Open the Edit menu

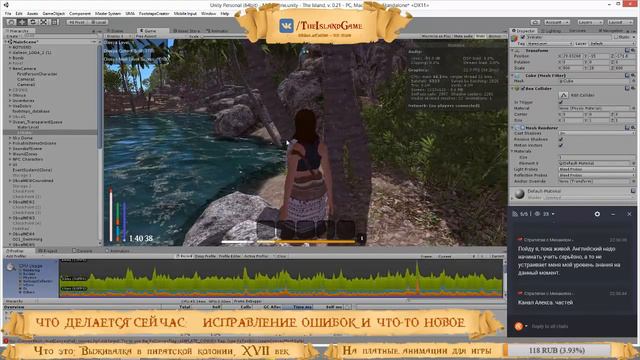pyautogui.click(x=19, y=13)
